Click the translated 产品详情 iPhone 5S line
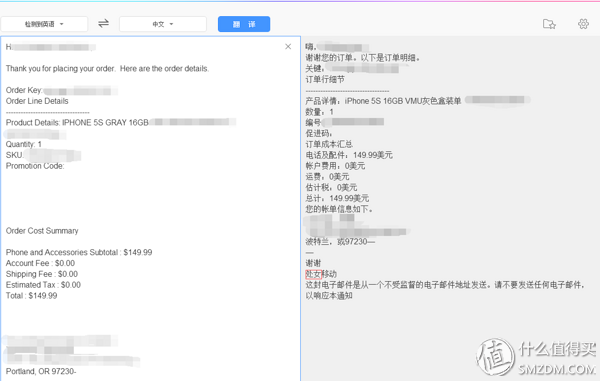 [x=383, y=101]
